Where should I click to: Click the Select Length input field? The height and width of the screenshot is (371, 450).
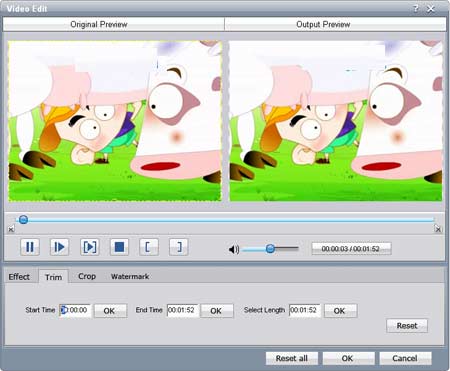[305, 310]
